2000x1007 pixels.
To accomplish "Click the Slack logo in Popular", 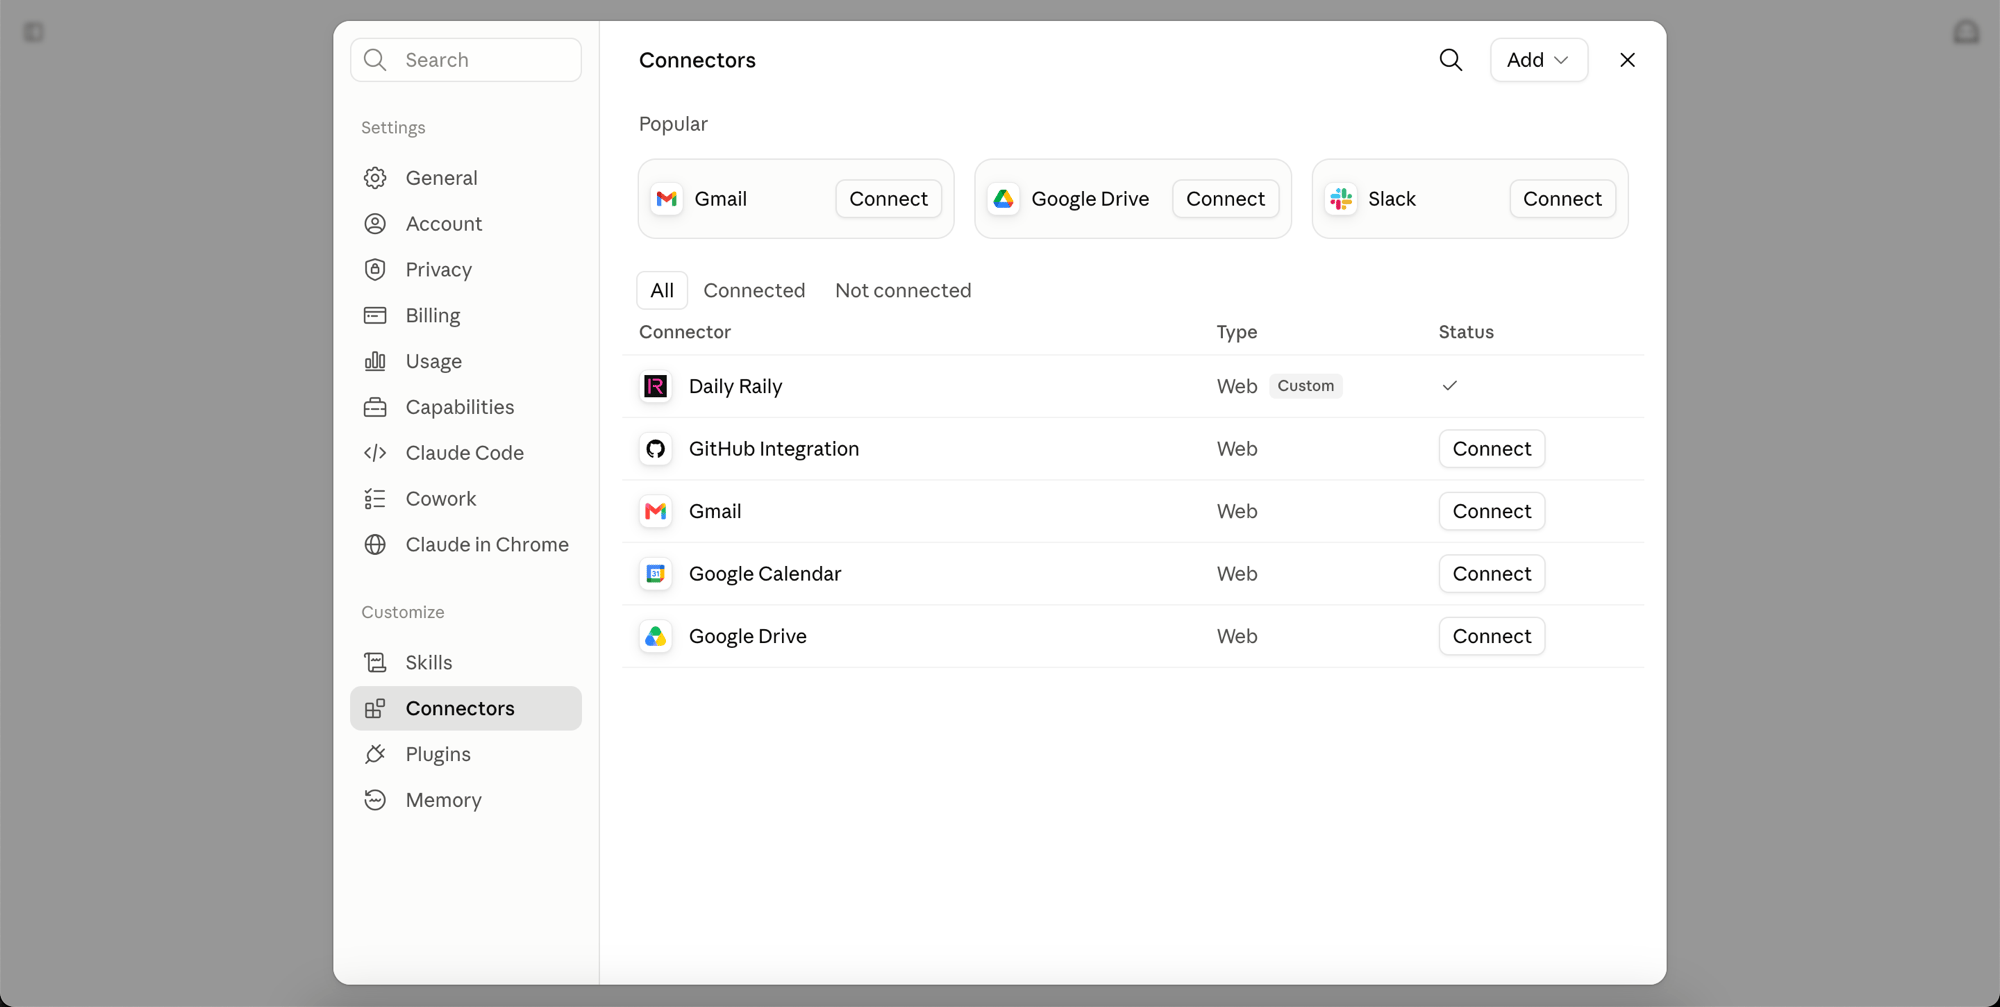I will coord(1341,199).
